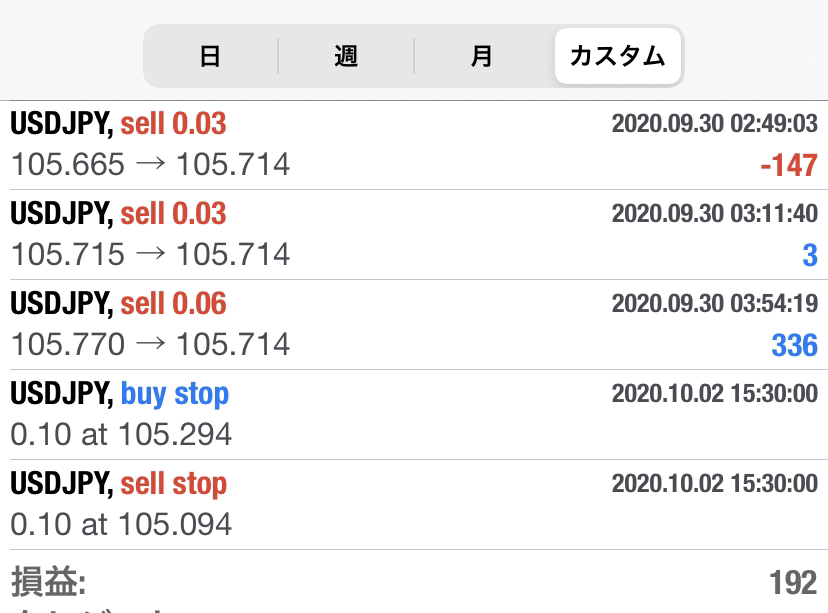Switch to the 週 (week) tab
This screenshot has width=828, height=613.
click(346, 56)
